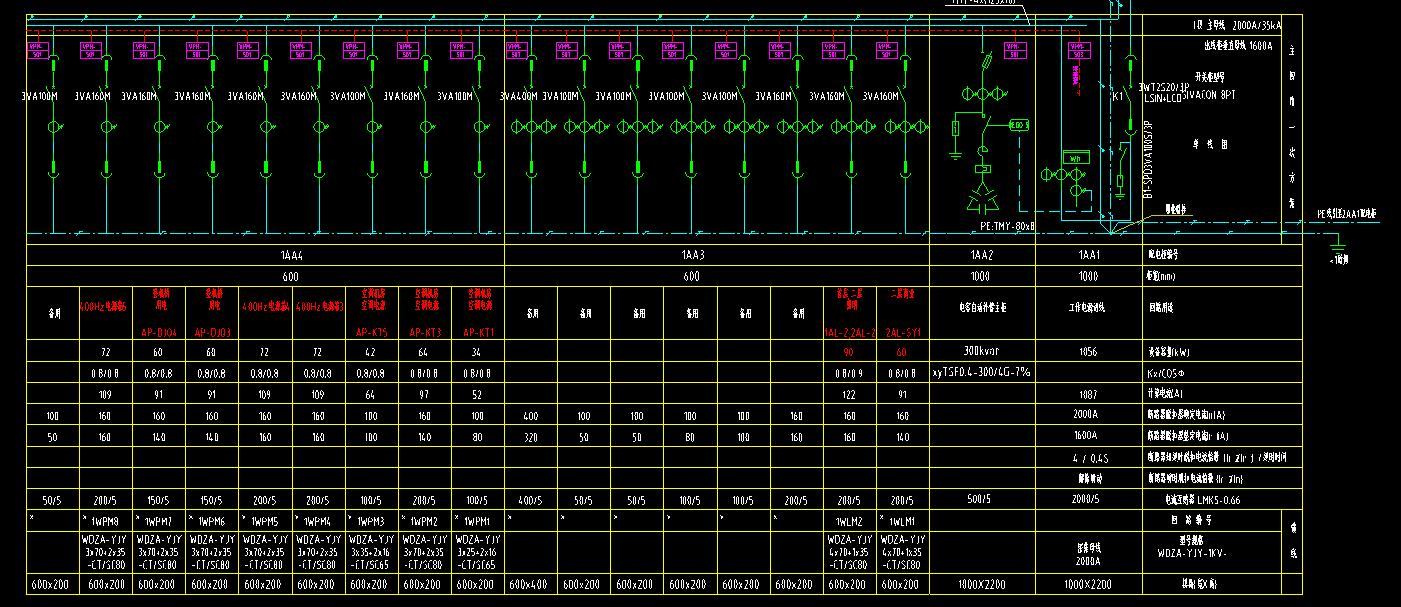Select the 1WLM2 circuit number
The image size is (1401, 607).
pyautogui.click(x=850, y=521)
